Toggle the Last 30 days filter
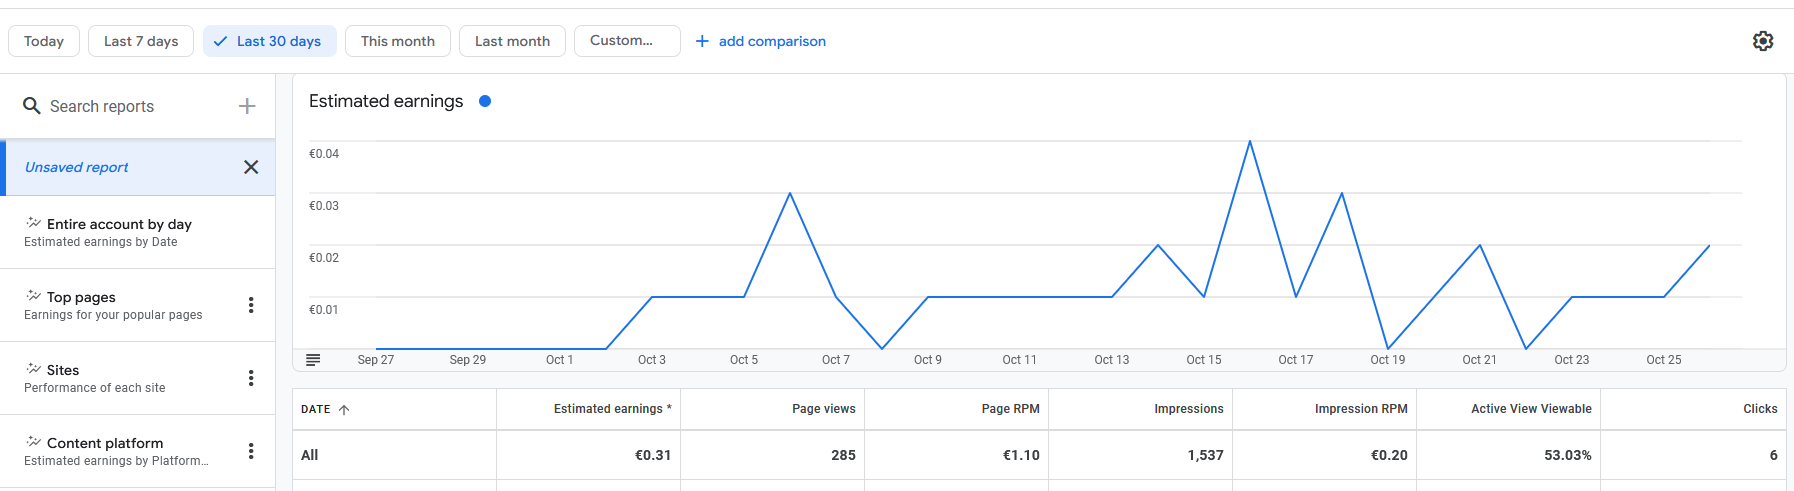1794x491 pixels. (x=270, y=41)
